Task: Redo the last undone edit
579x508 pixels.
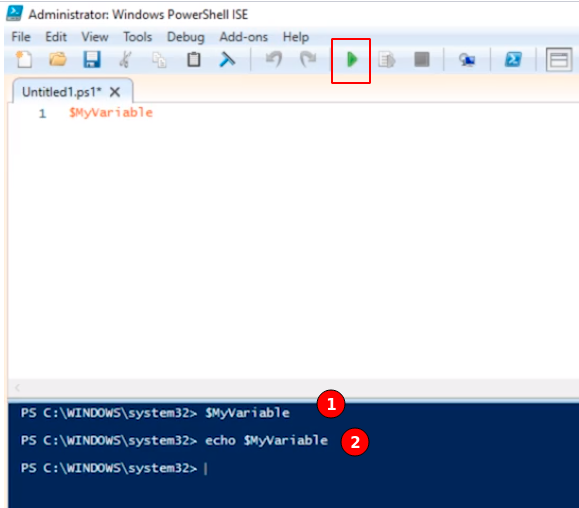Action: click(x=308, y=59)
